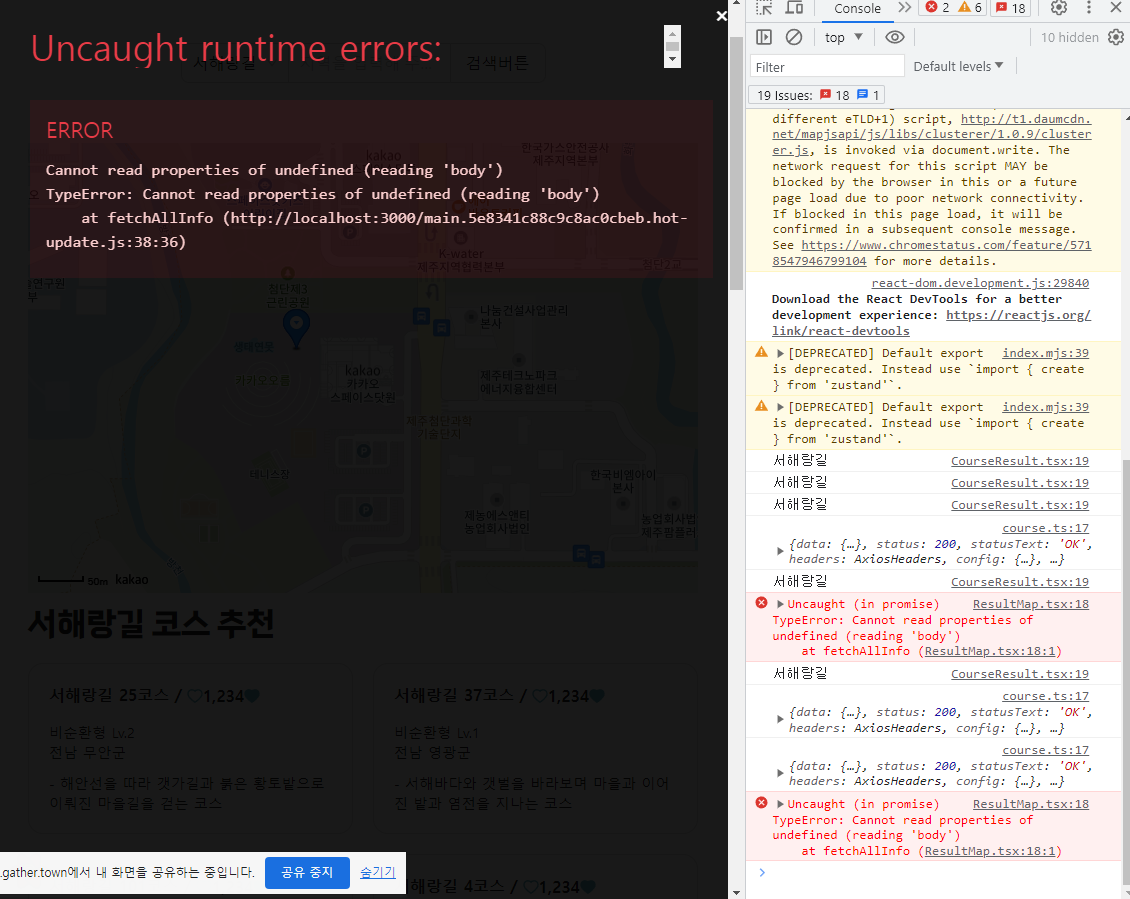Click the heart icon on 37코스 card
Image resolution: width=1130 pixels, height=899 pixels.
pyautogui.click(x=540, y=696)
